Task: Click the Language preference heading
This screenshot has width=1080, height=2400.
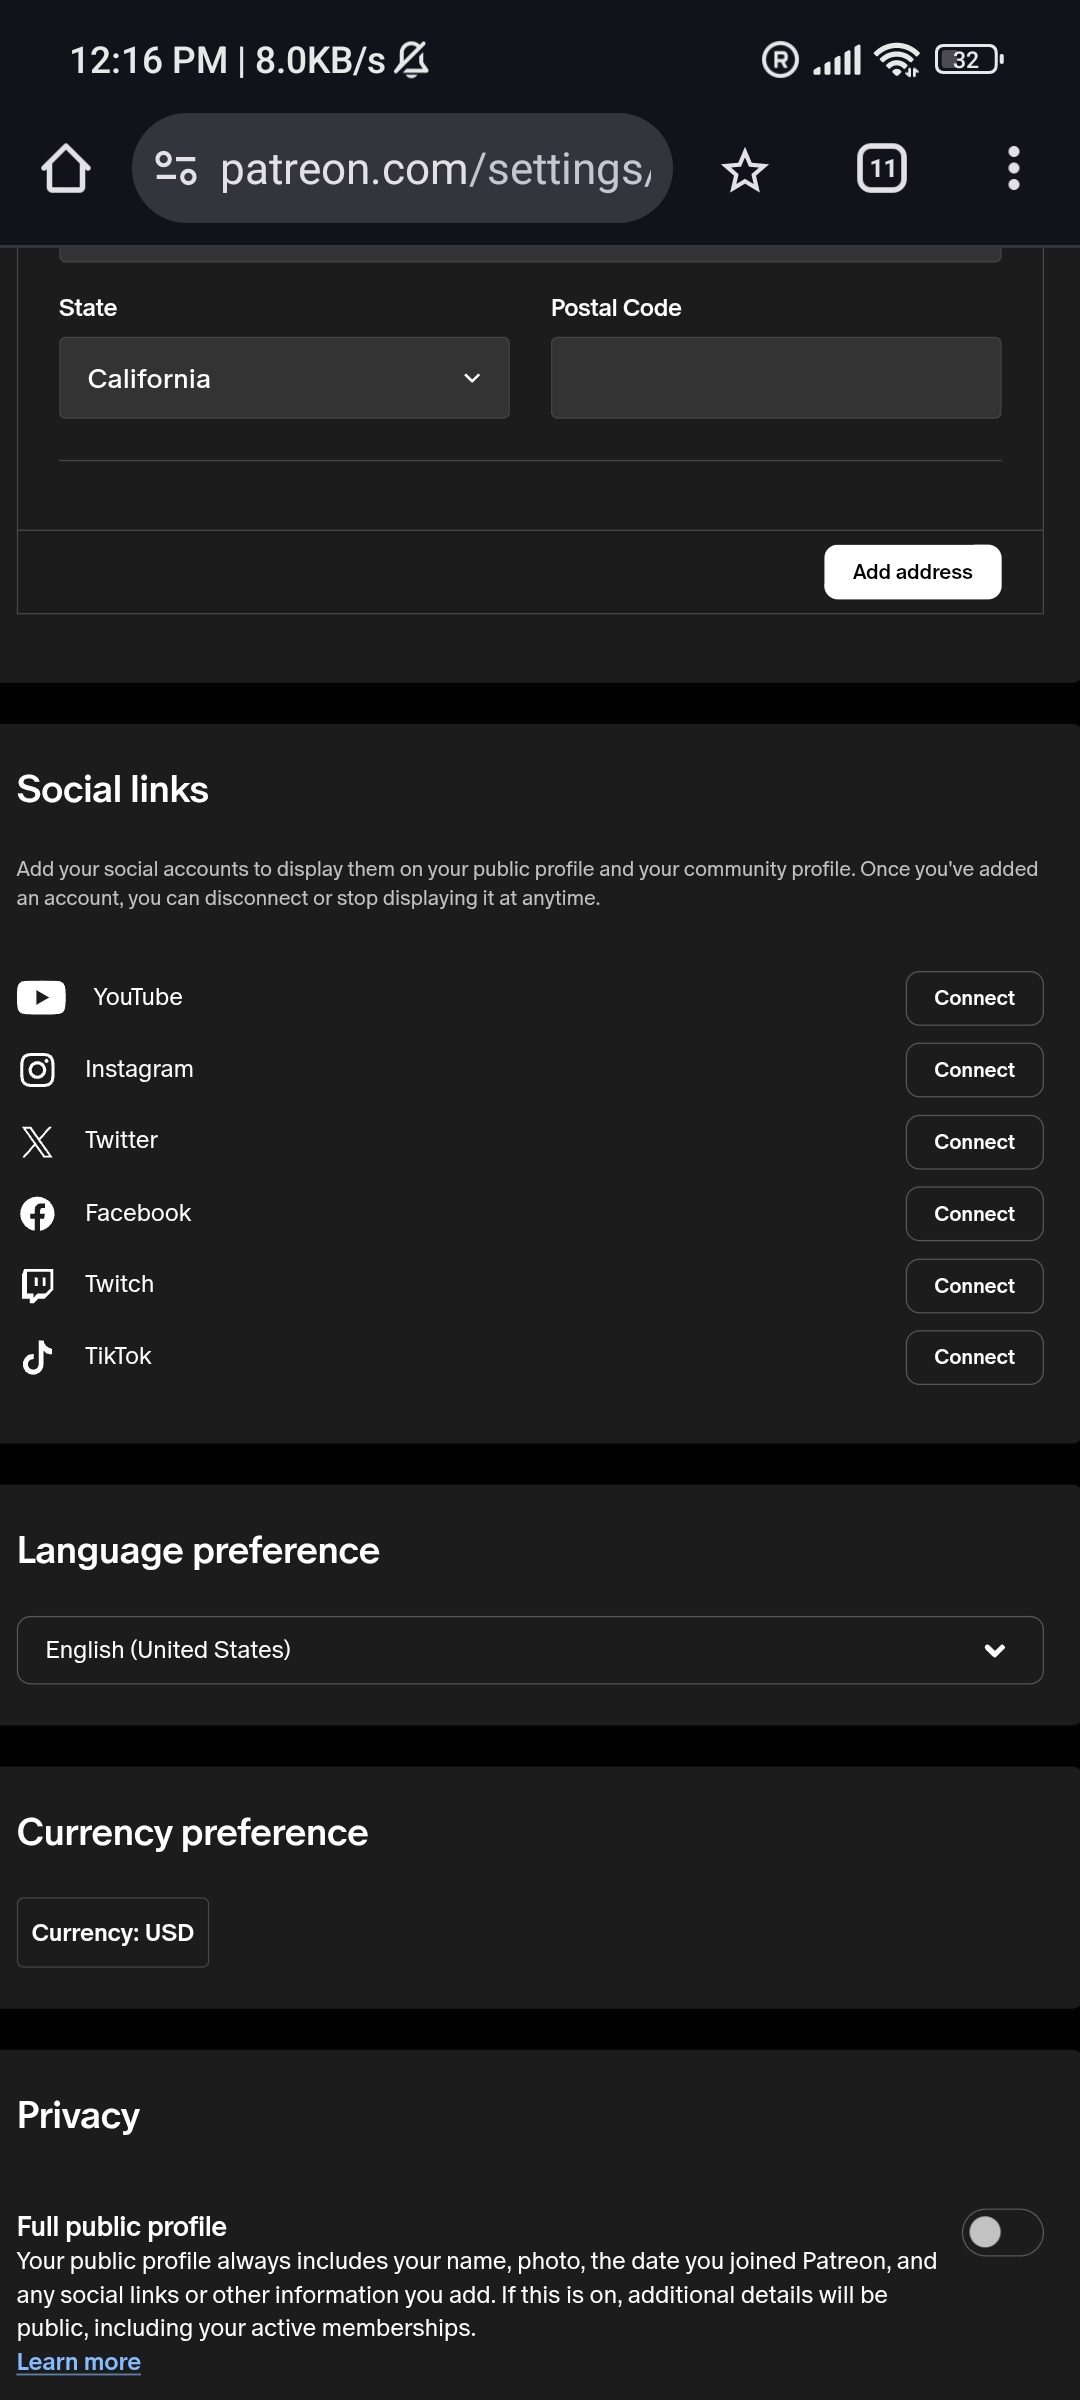Action: click(198, 1551)
